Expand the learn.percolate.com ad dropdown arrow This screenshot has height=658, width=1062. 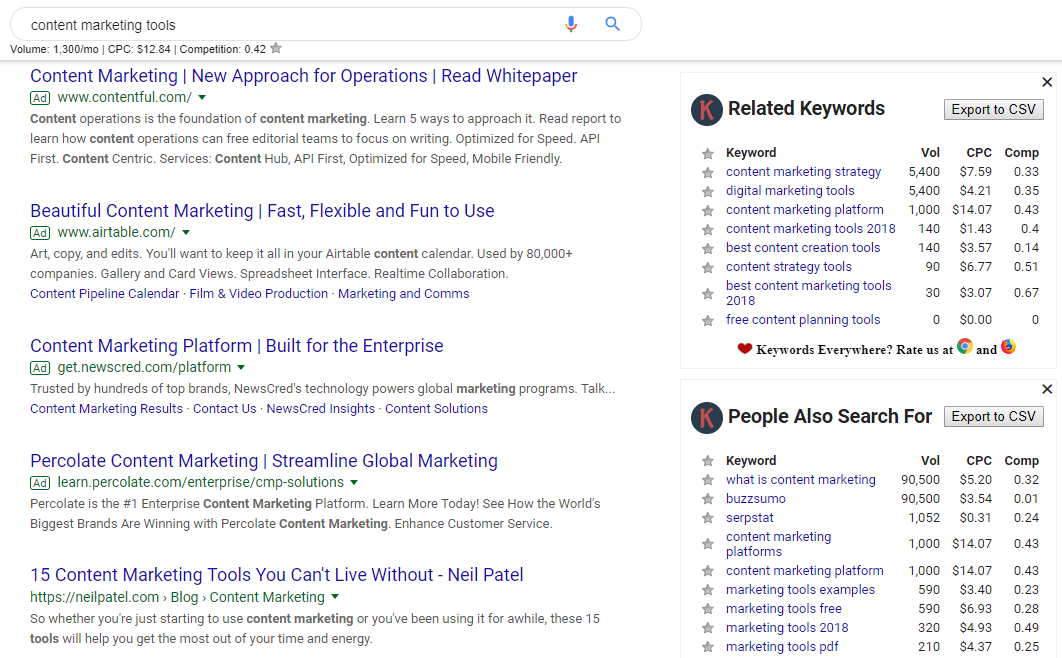354,483
